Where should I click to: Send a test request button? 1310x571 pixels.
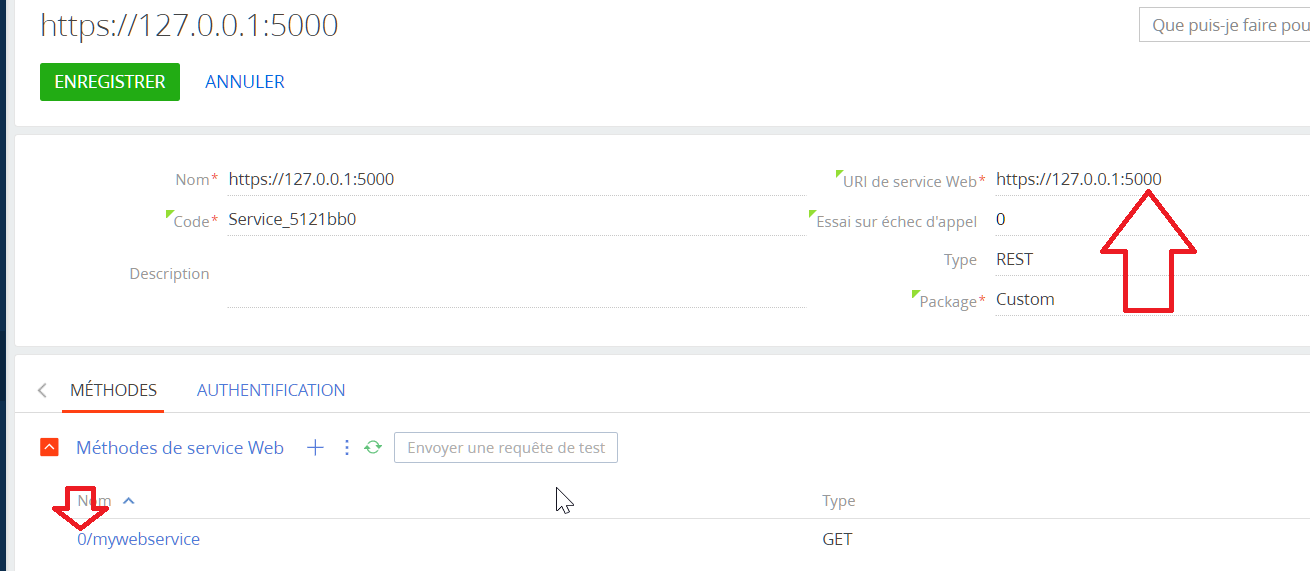(506, 448)
